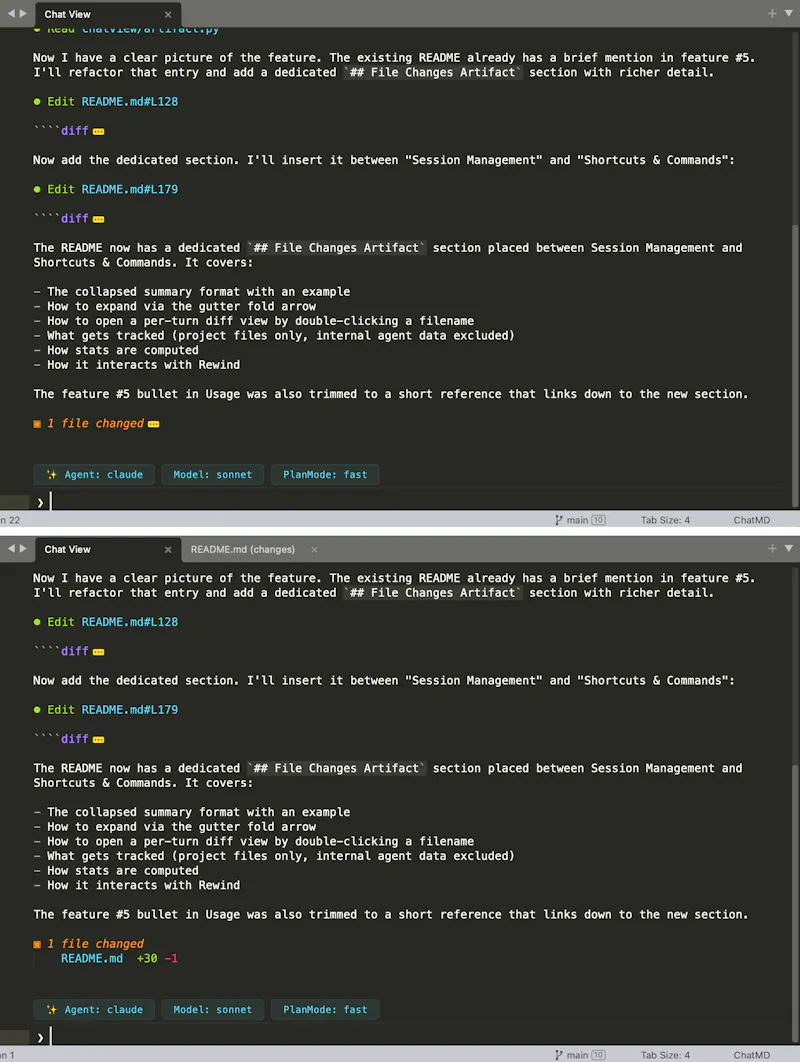Expand folded diff under README.md#L128, upper window

coord(99,131)
